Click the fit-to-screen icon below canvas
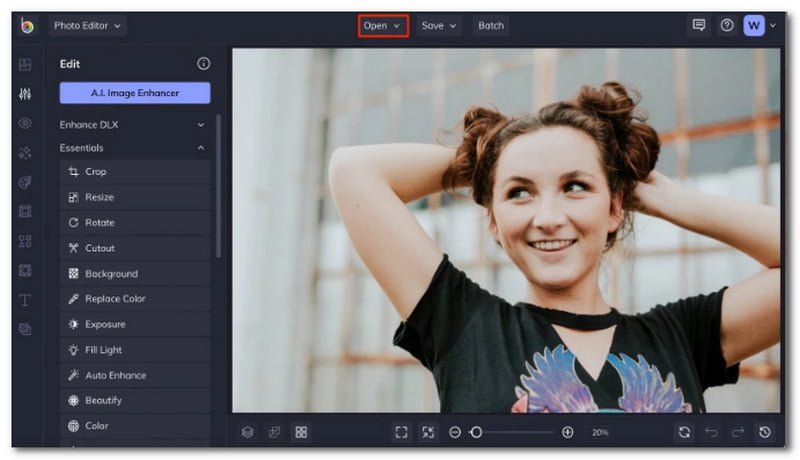This screenshot has height=460, width=800. click(x=401, y=432)
